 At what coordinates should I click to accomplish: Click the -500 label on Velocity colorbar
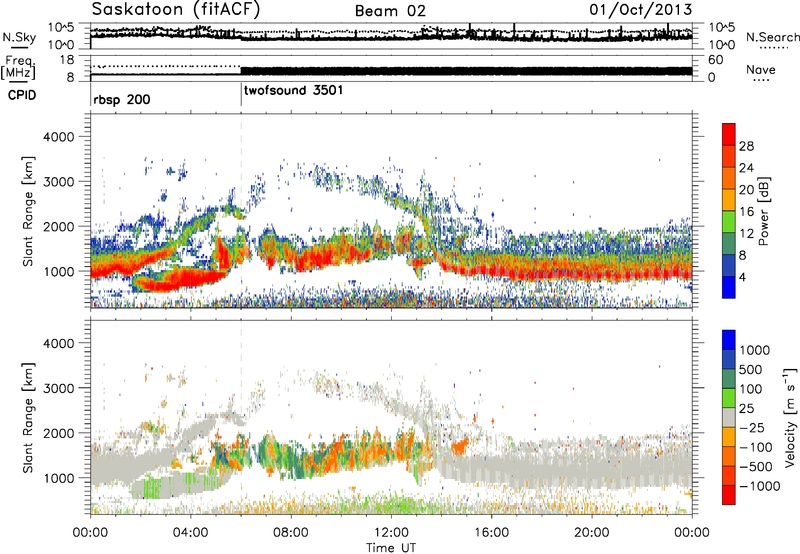[x=756, y=467]
